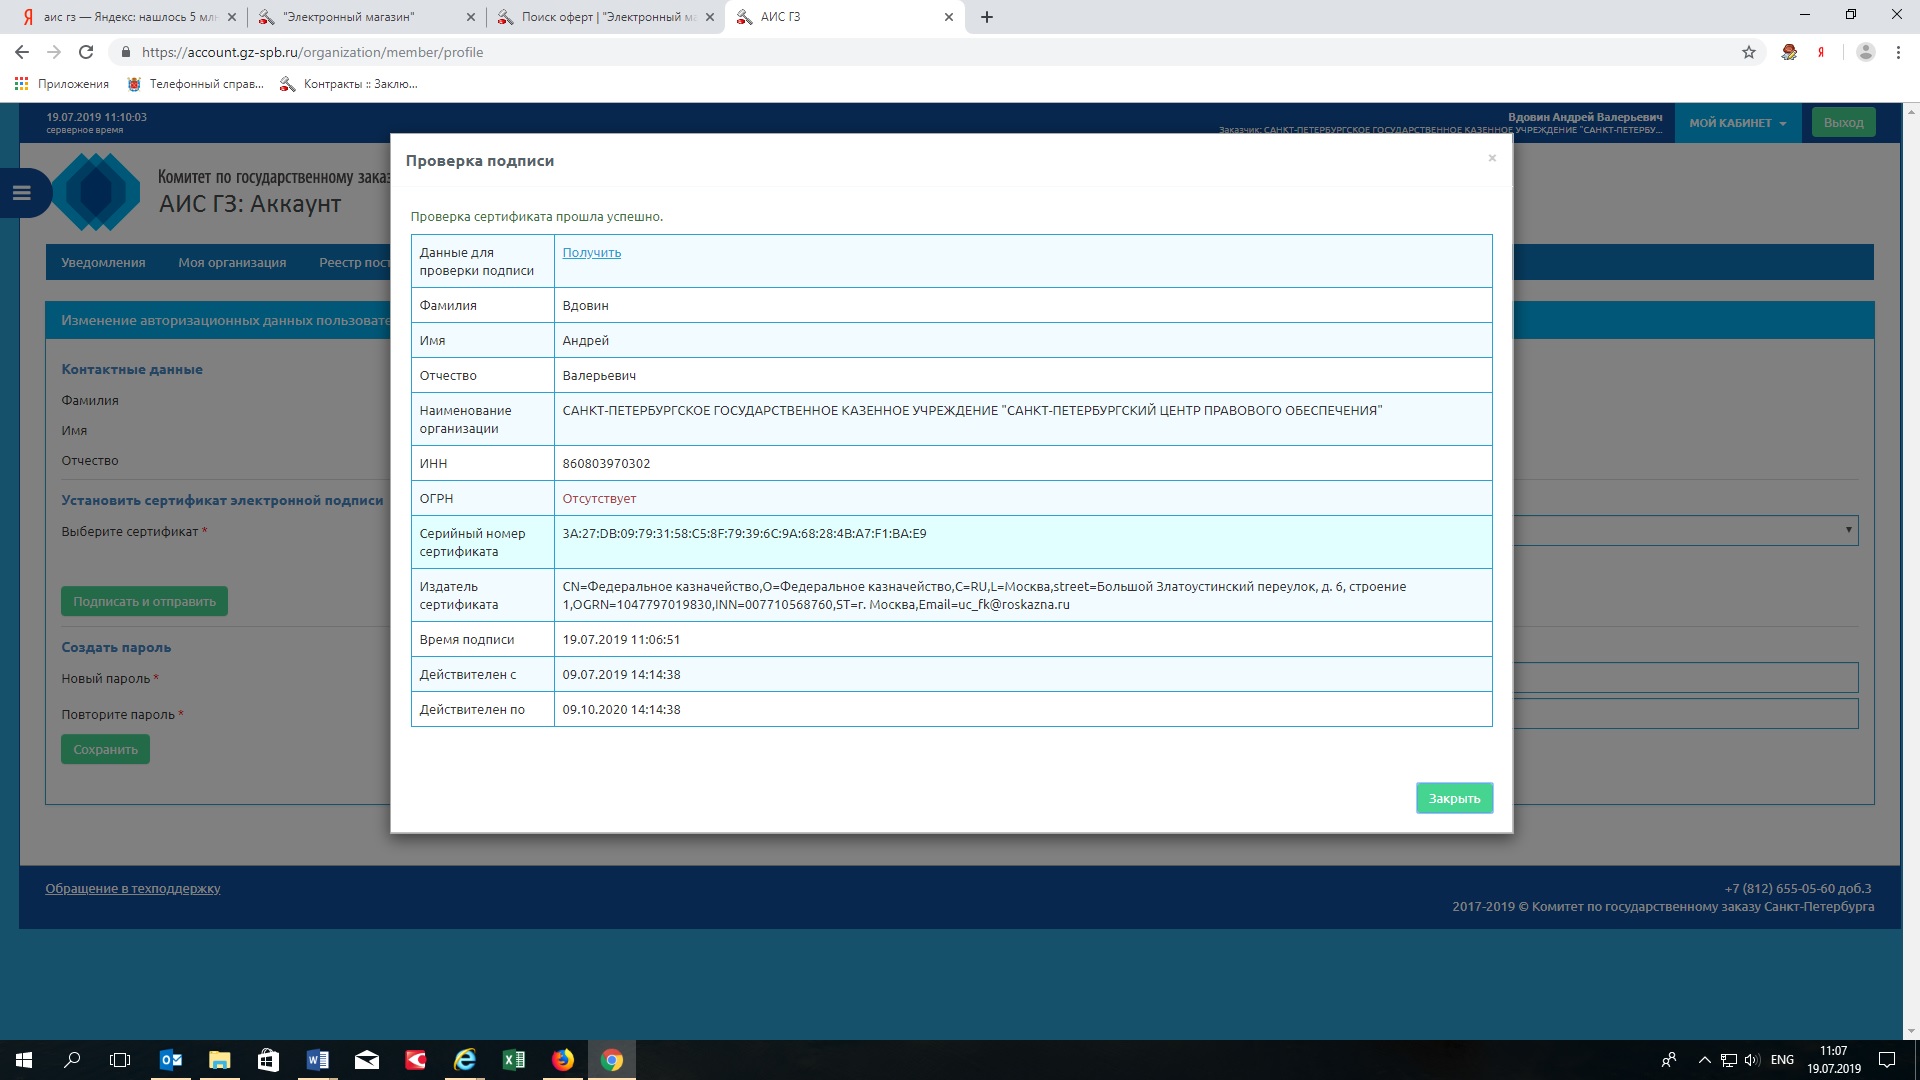Click the Chrome profile avatar icon
Image resolution: width=1920 pixels, height=1080 pixels.
pyautogui.click(x=1865, y=52)
